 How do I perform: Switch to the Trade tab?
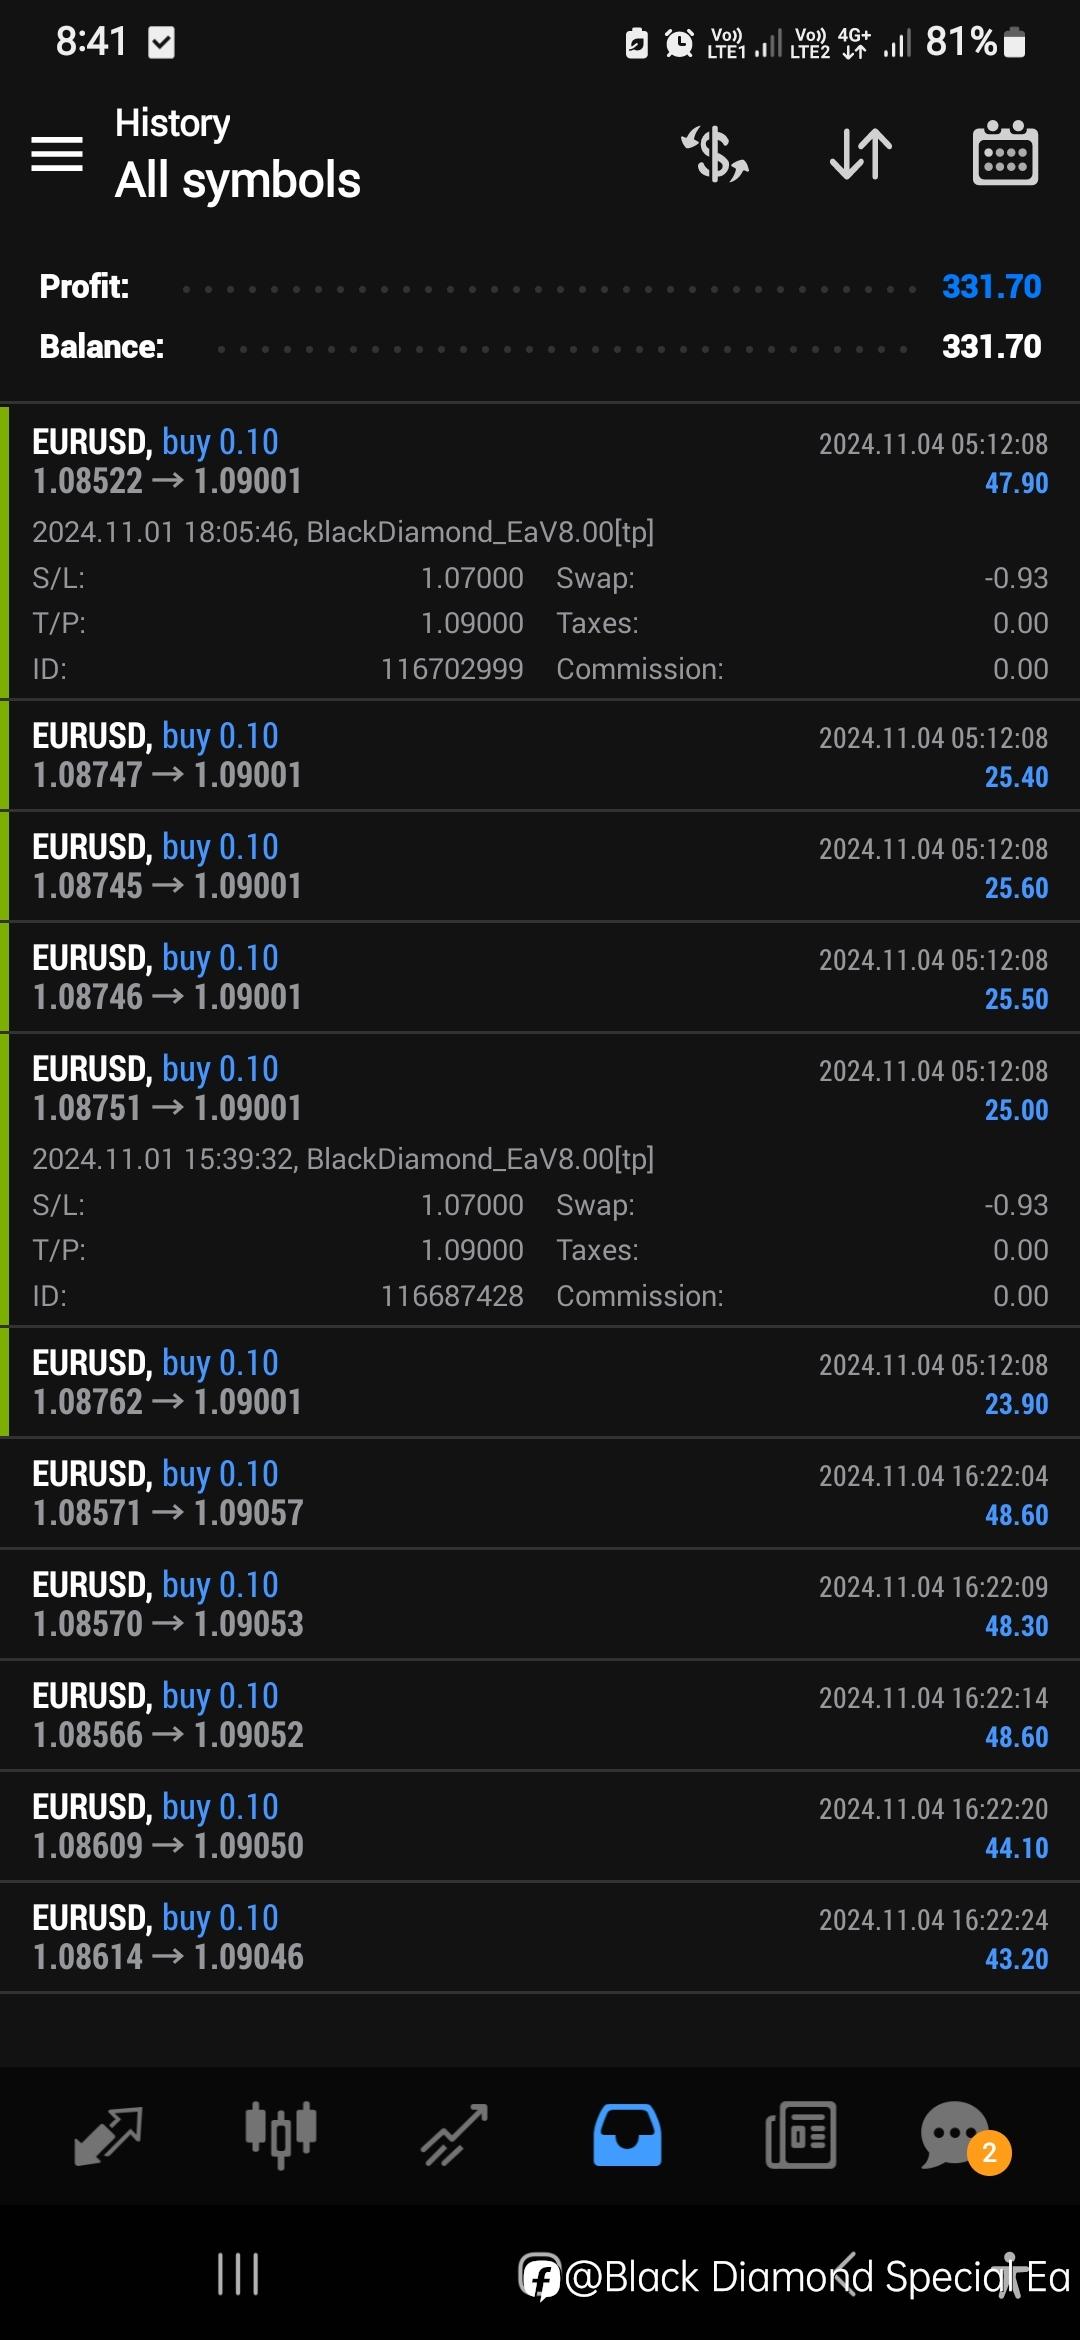[454, 2135]
